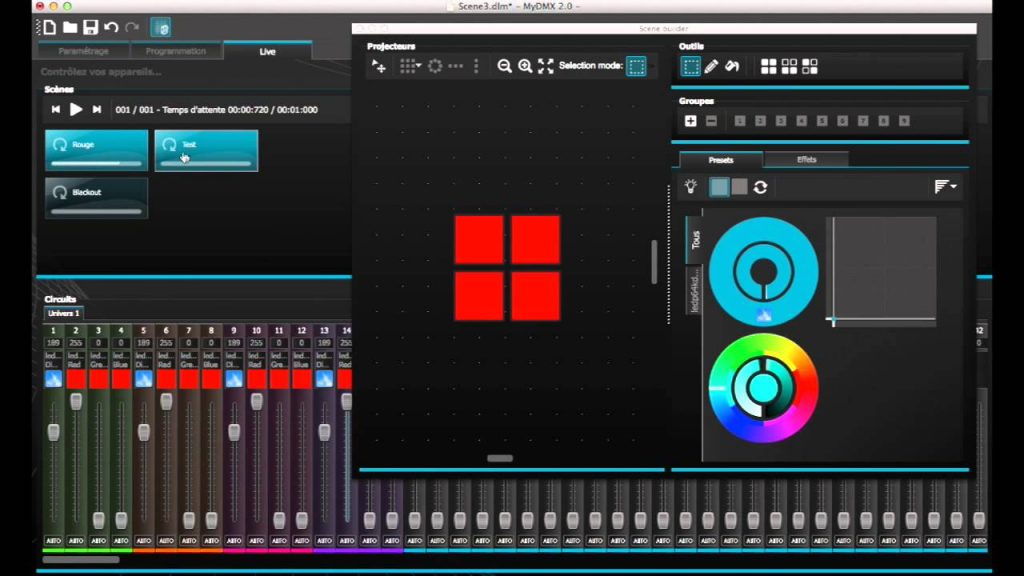
Task: Click the undo arrow in top toolbar
Action: [111, 27]
